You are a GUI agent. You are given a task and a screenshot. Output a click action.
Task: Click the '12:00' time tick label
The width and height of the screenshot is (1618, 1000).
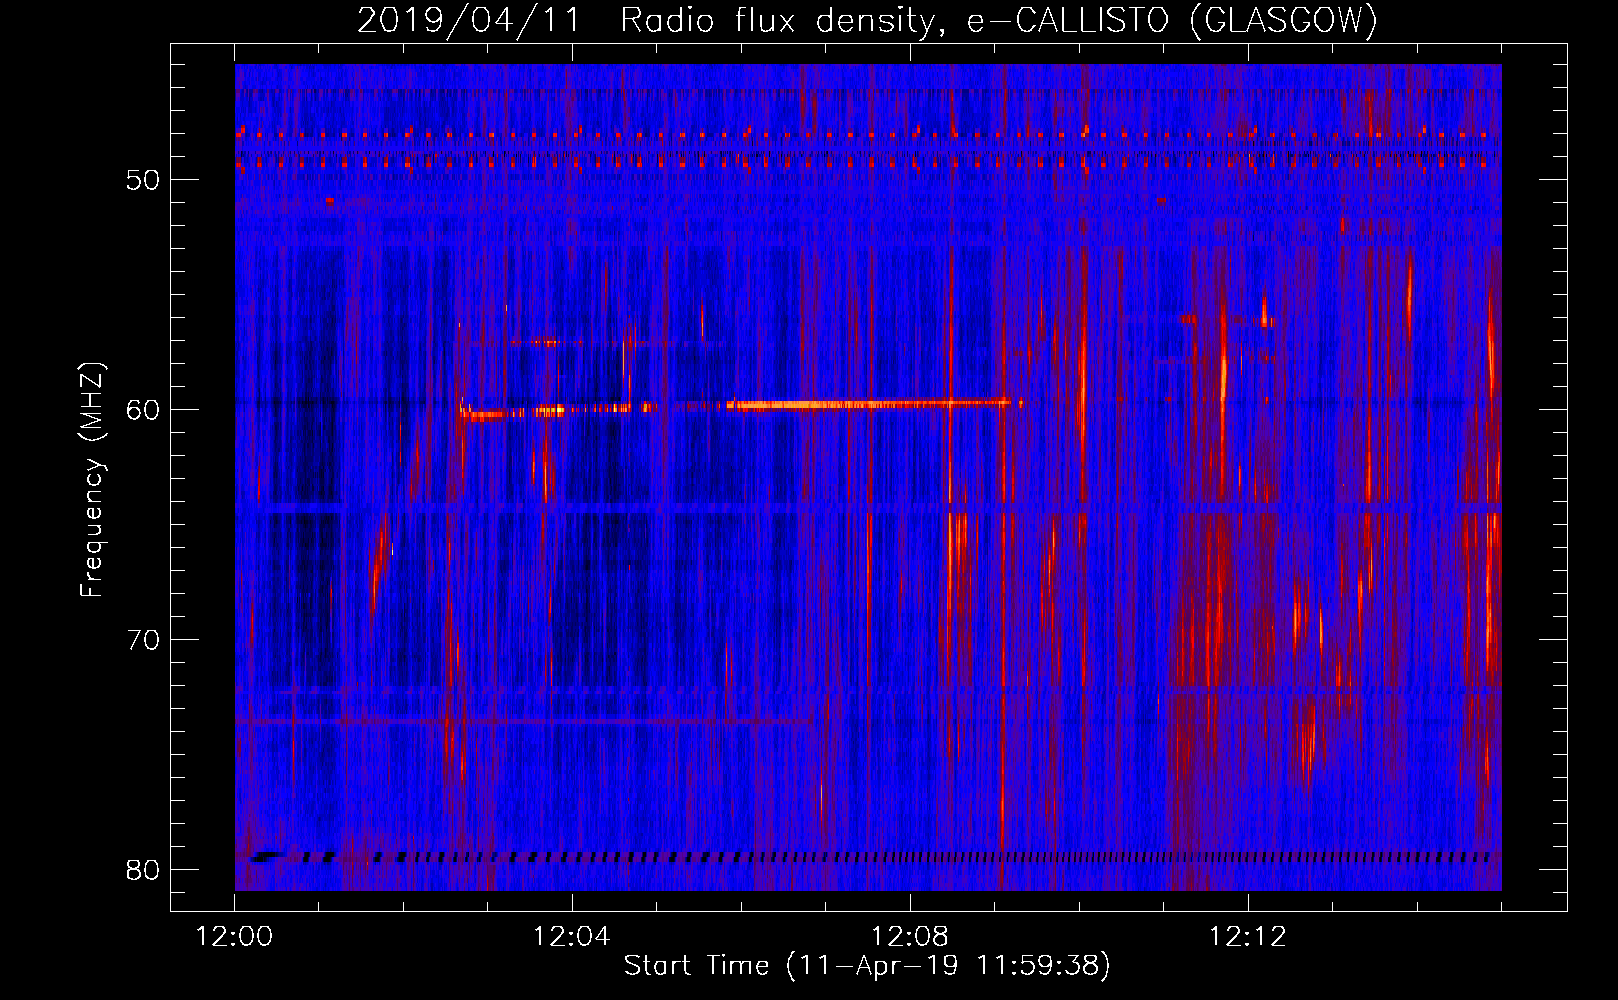(235, 937)
